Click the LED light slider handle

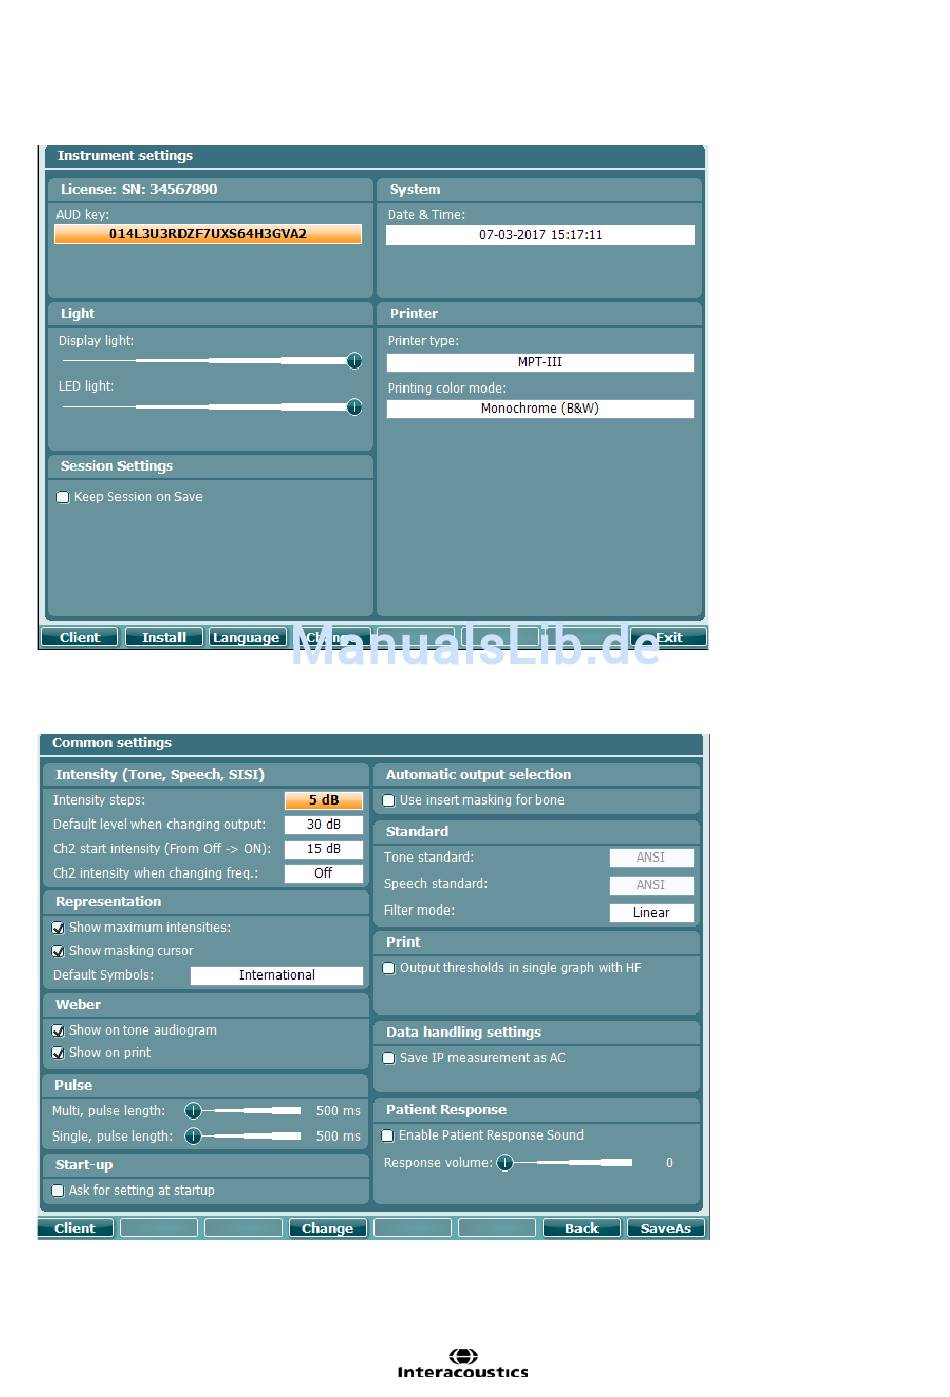[x=354, y=407]
